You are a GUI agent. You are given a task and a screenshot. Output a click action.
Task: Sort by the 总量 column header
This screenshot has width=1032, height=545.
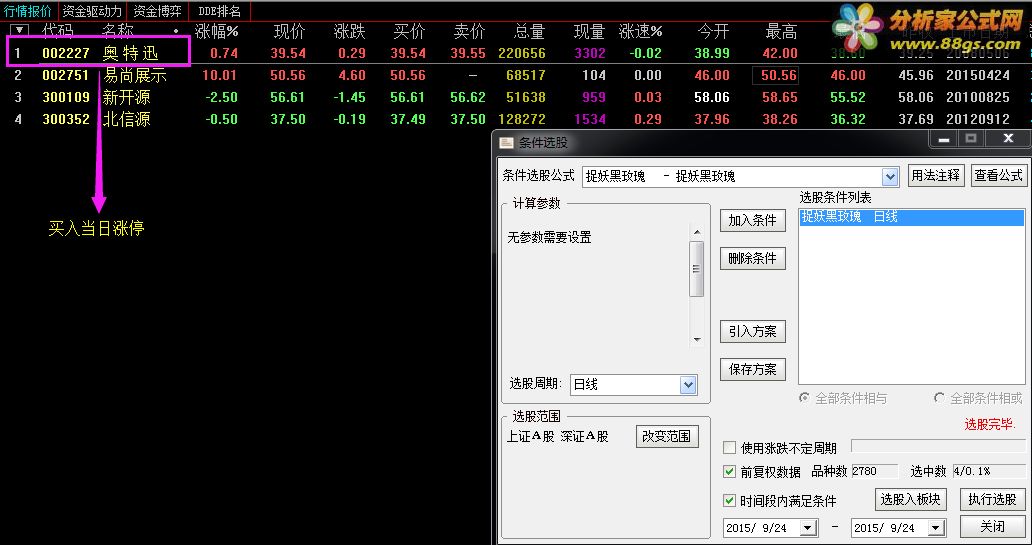tap(529, 31)
